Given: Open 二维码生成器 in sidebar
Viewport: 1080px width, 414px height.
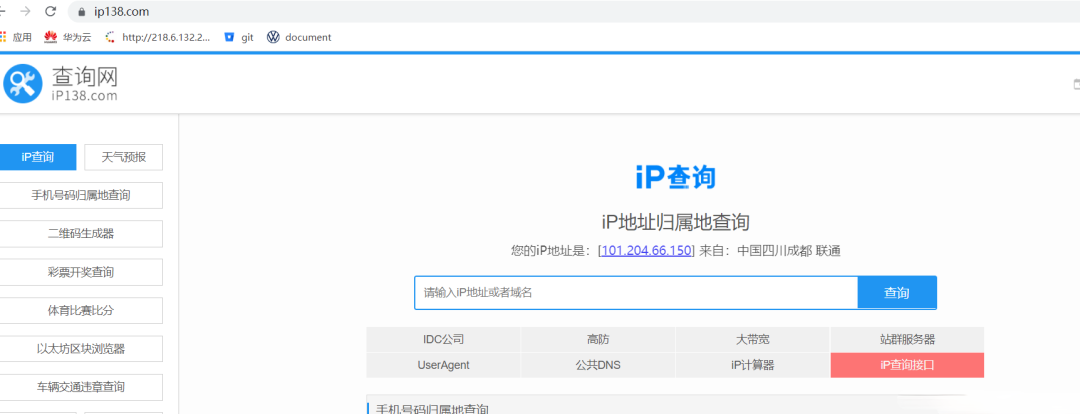Looking at the screenshot, I should coord(81,234).
